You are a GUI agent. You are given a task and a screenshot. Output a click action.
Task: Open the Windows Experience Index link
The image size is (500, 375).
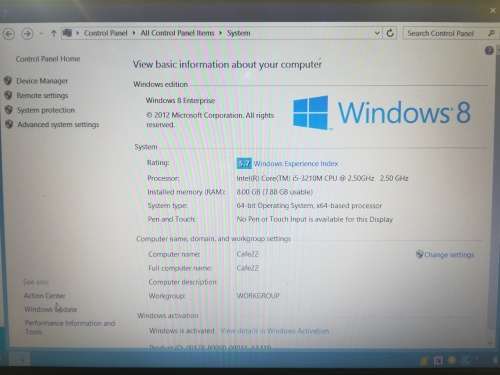click(296, 164)
